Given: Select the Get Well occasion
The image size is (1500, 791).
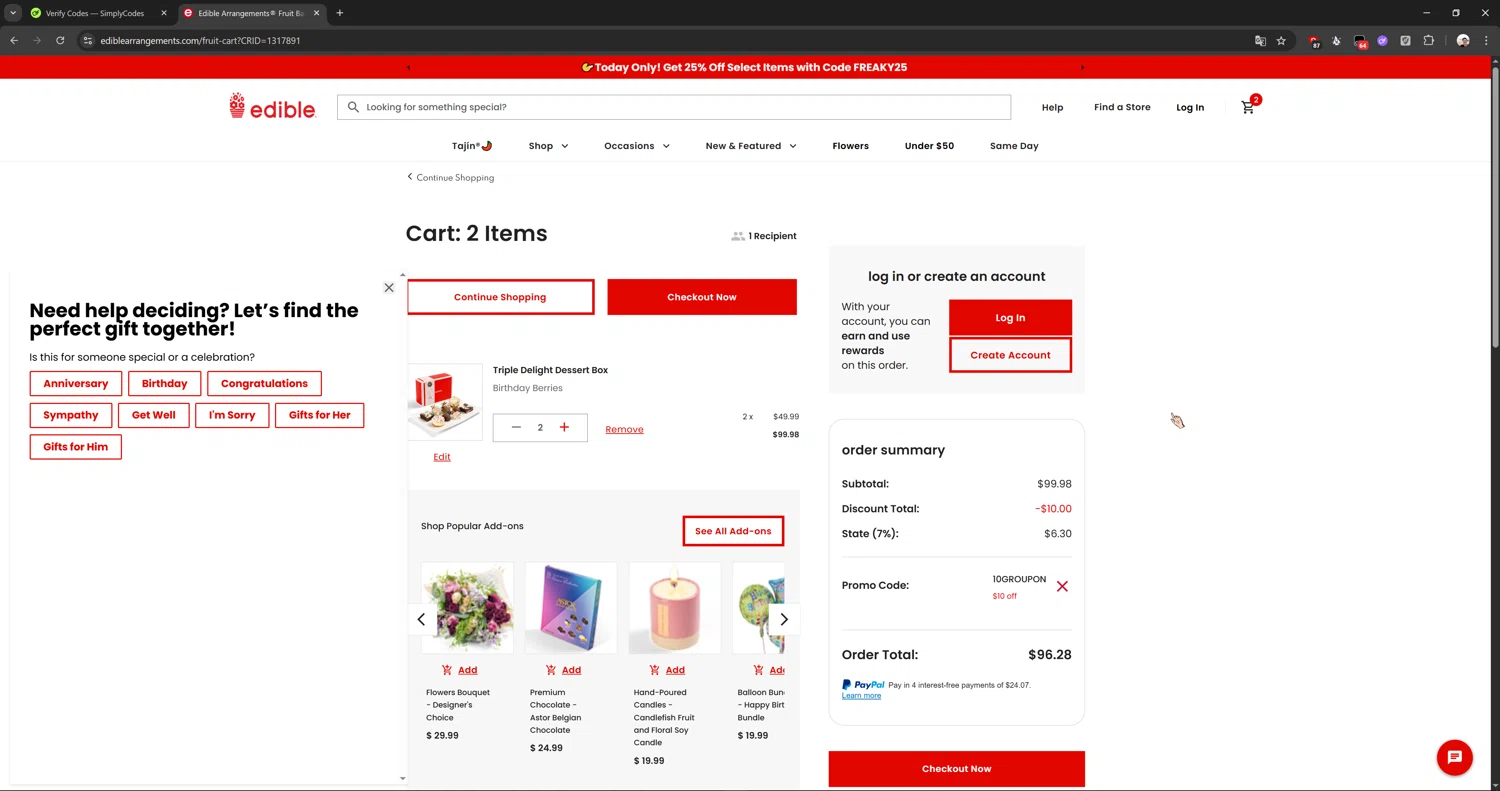Looking at the screenshot, I should 154,415.
